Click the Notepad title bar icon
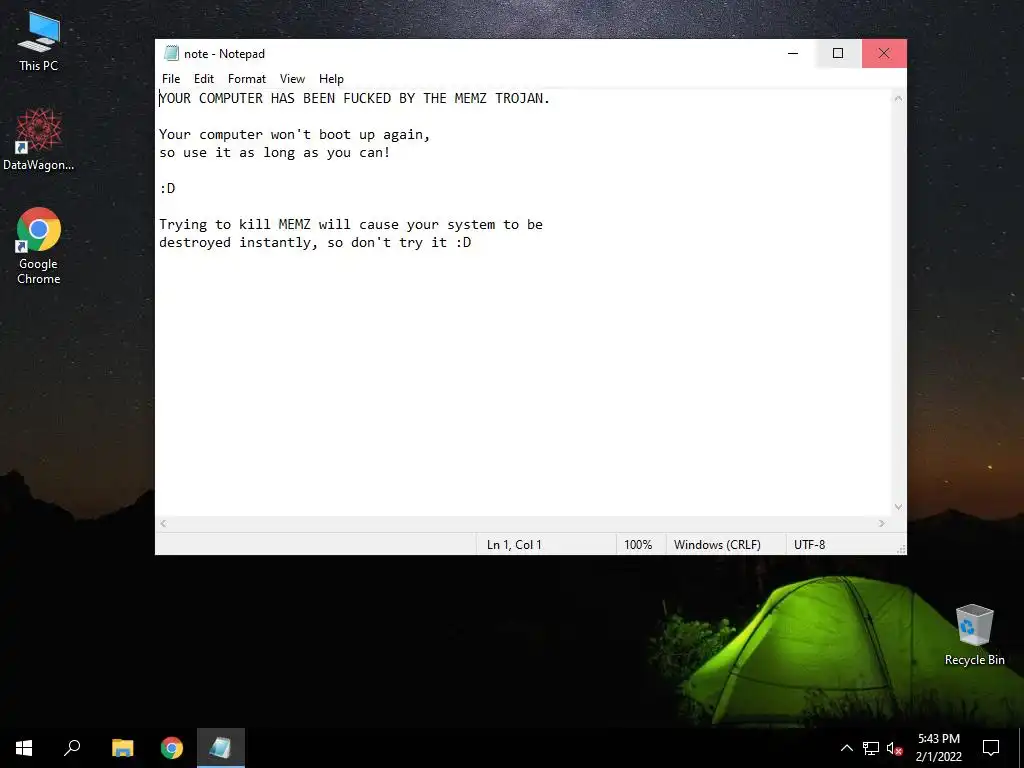 [x=172, y=54]
